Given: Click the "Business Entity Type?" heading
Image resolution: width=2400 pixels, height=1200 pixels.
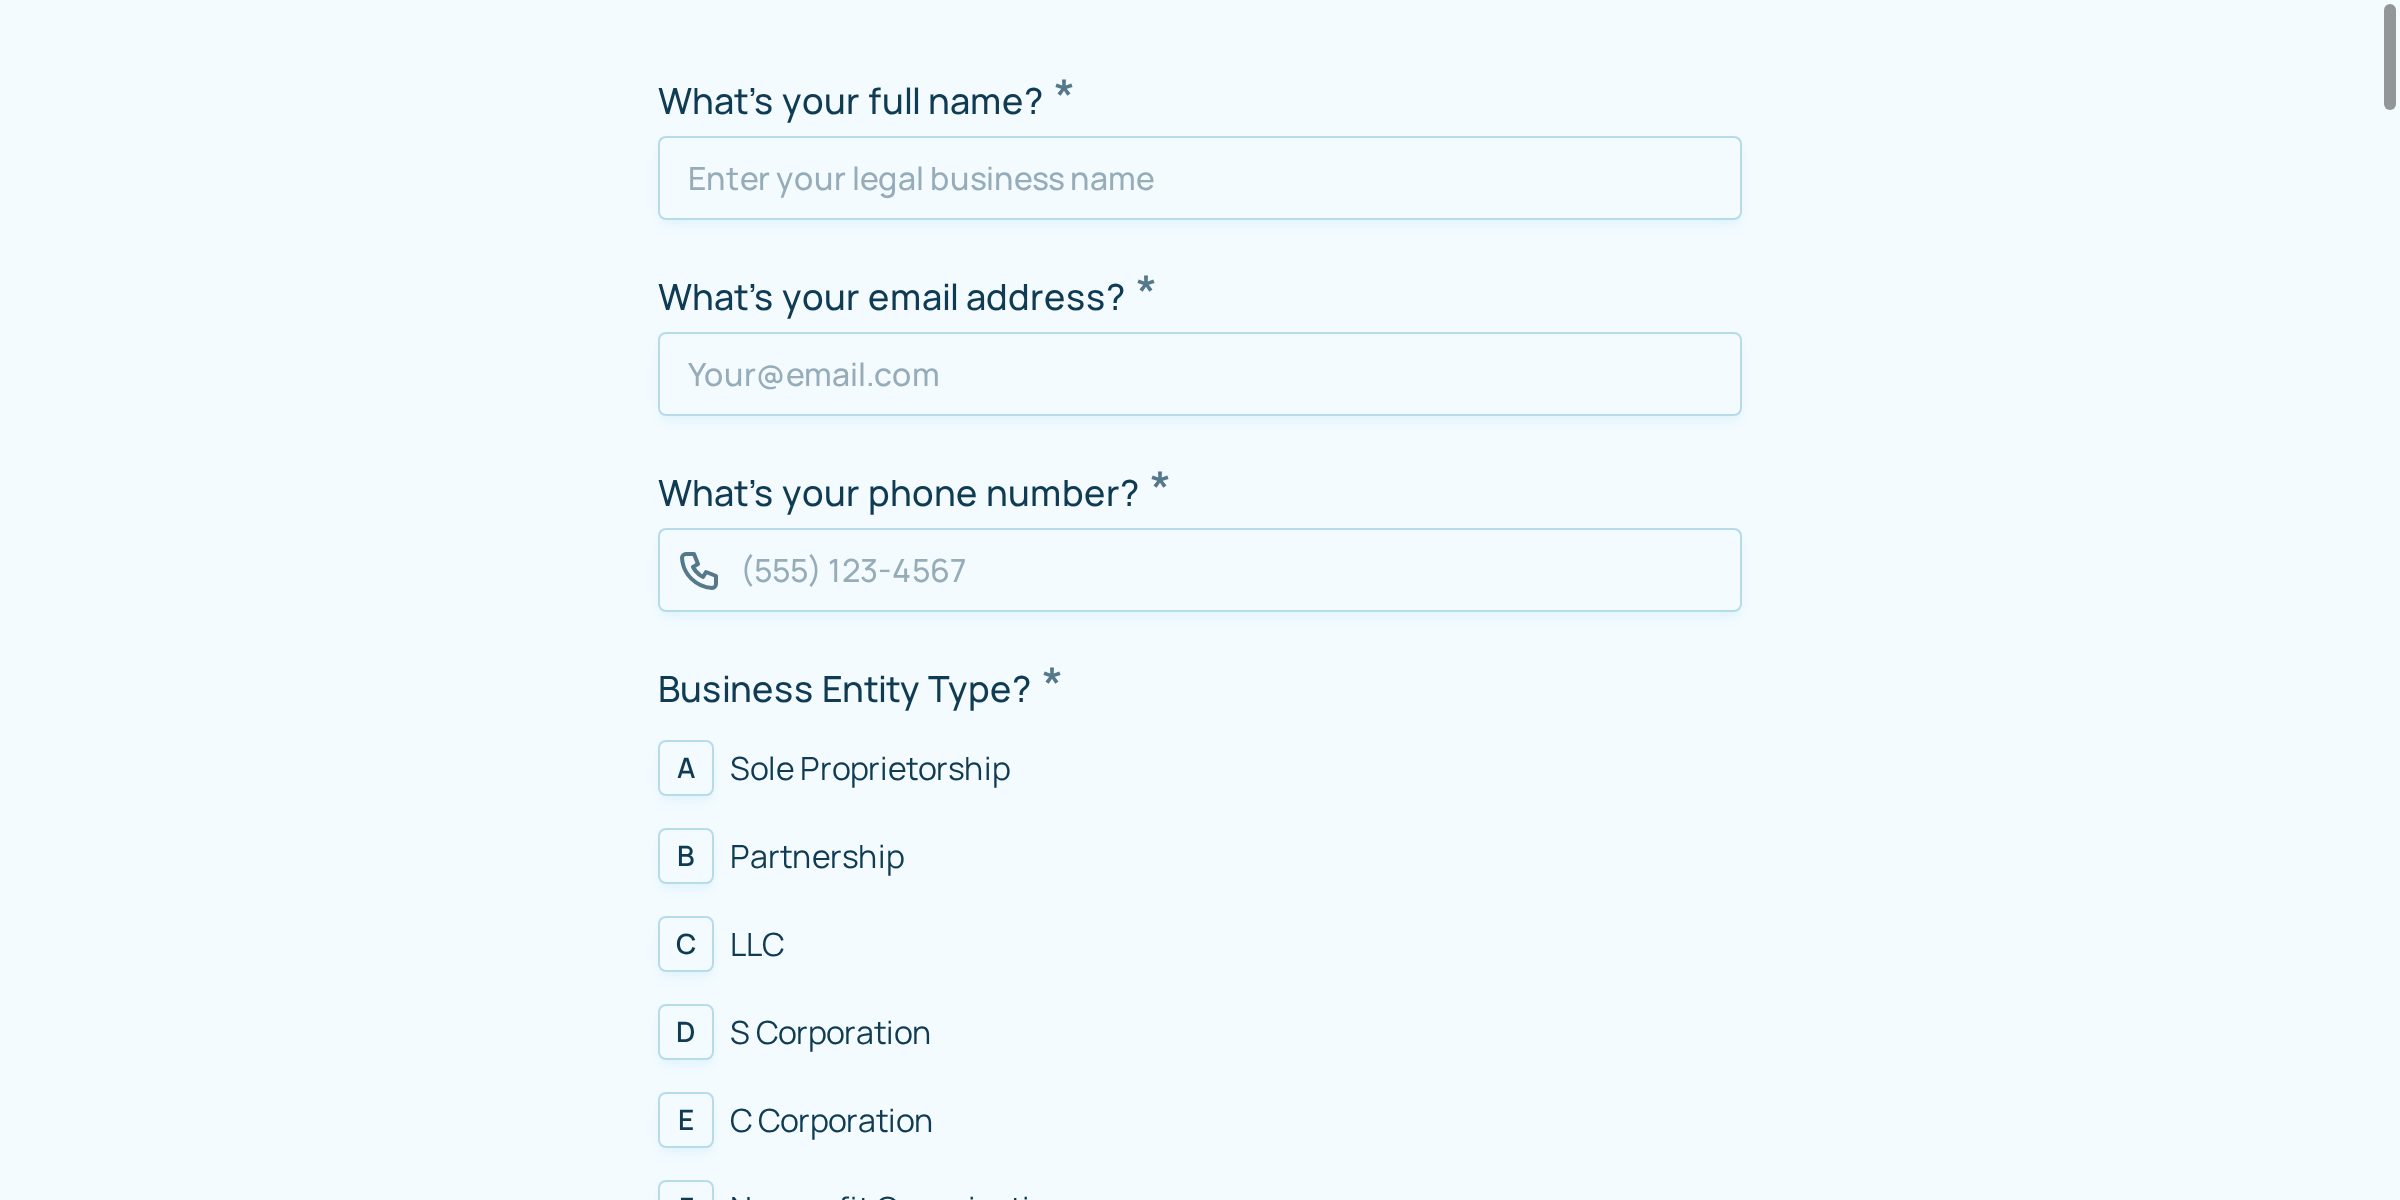Looking at the screenshot, I should (843, 690).
